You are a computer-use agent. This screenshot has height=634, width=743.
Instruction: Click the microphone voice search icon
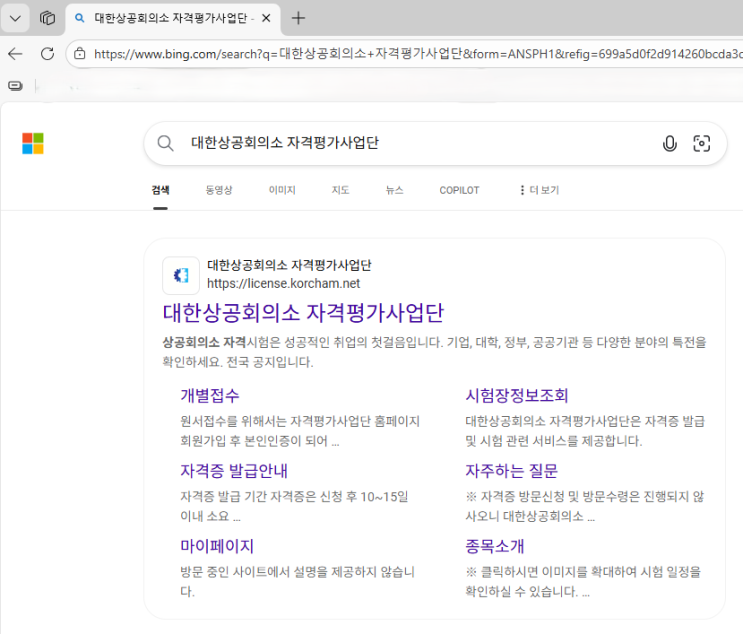coord(670,144)
